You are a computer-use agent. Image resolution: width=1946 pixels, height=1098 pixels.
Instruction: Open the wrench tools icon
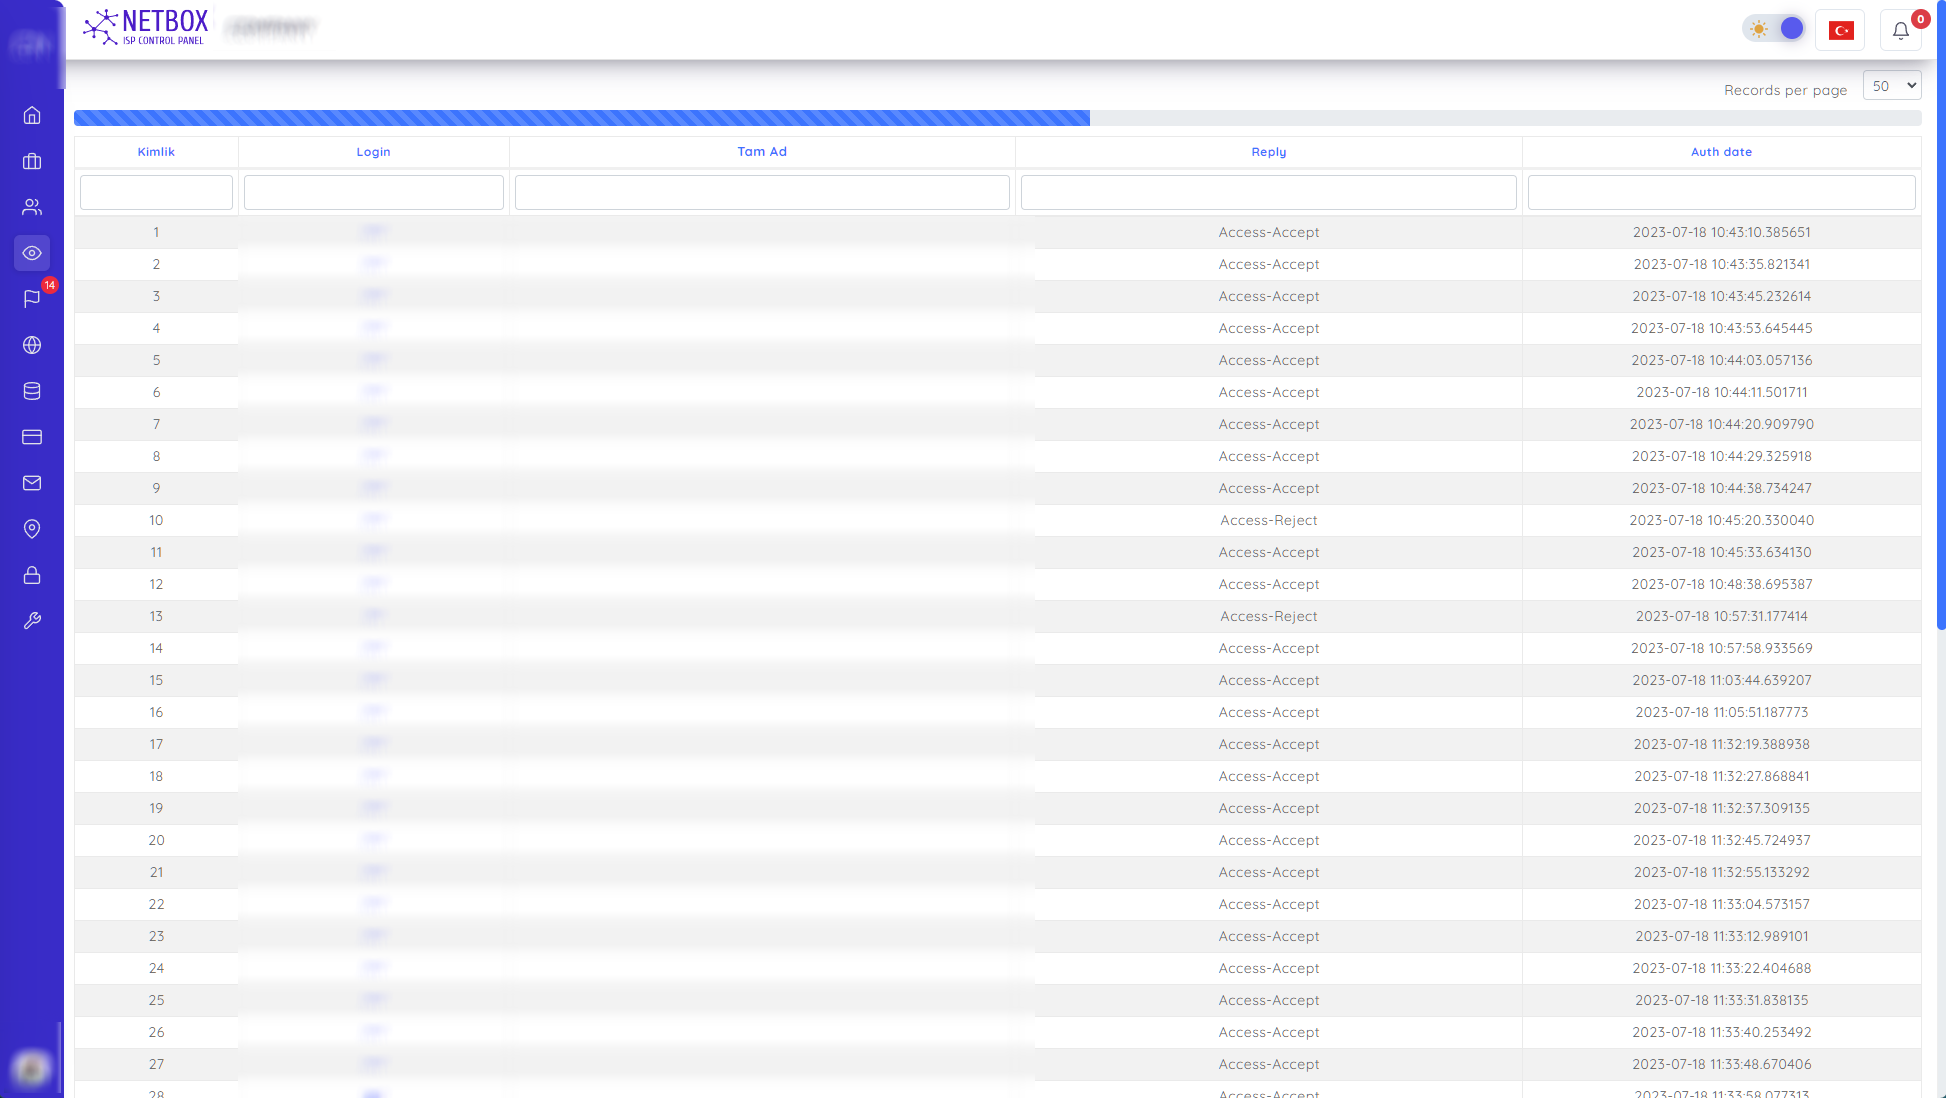pyautogui.click(x=32, y=621)
